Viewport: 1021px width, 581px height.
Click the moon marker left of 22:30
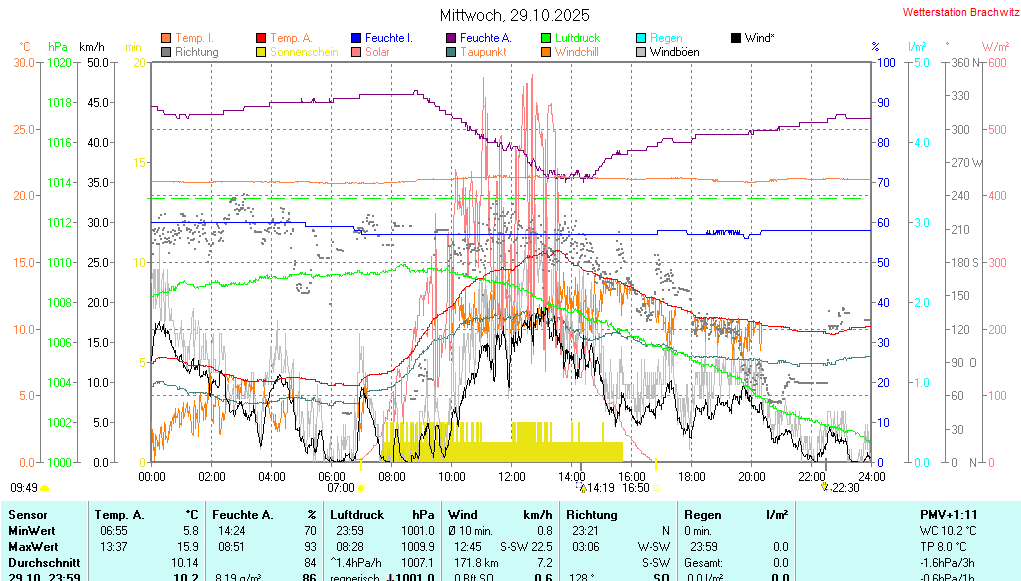(824, 487)
